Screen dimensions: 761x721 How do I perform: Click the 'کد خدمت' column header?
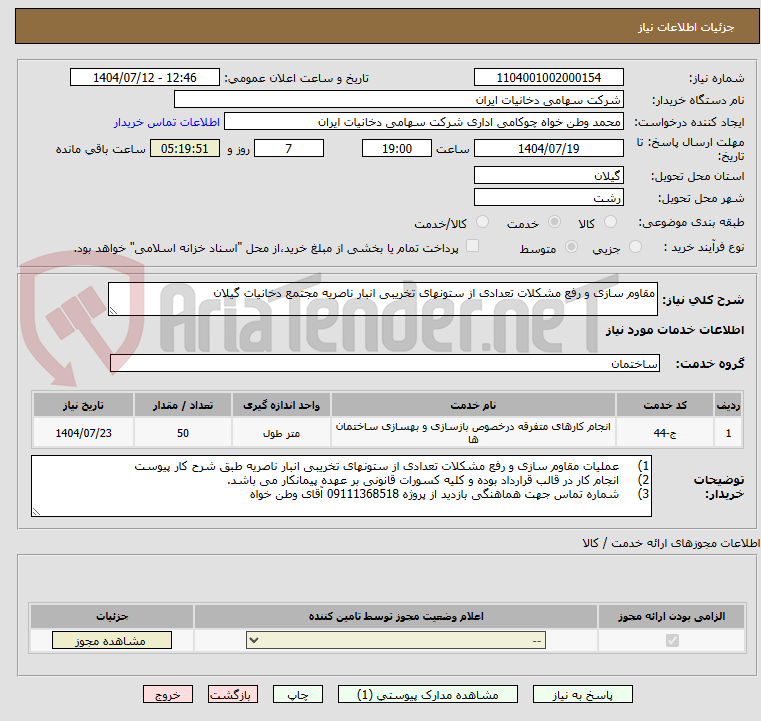(x=664, y=405)
